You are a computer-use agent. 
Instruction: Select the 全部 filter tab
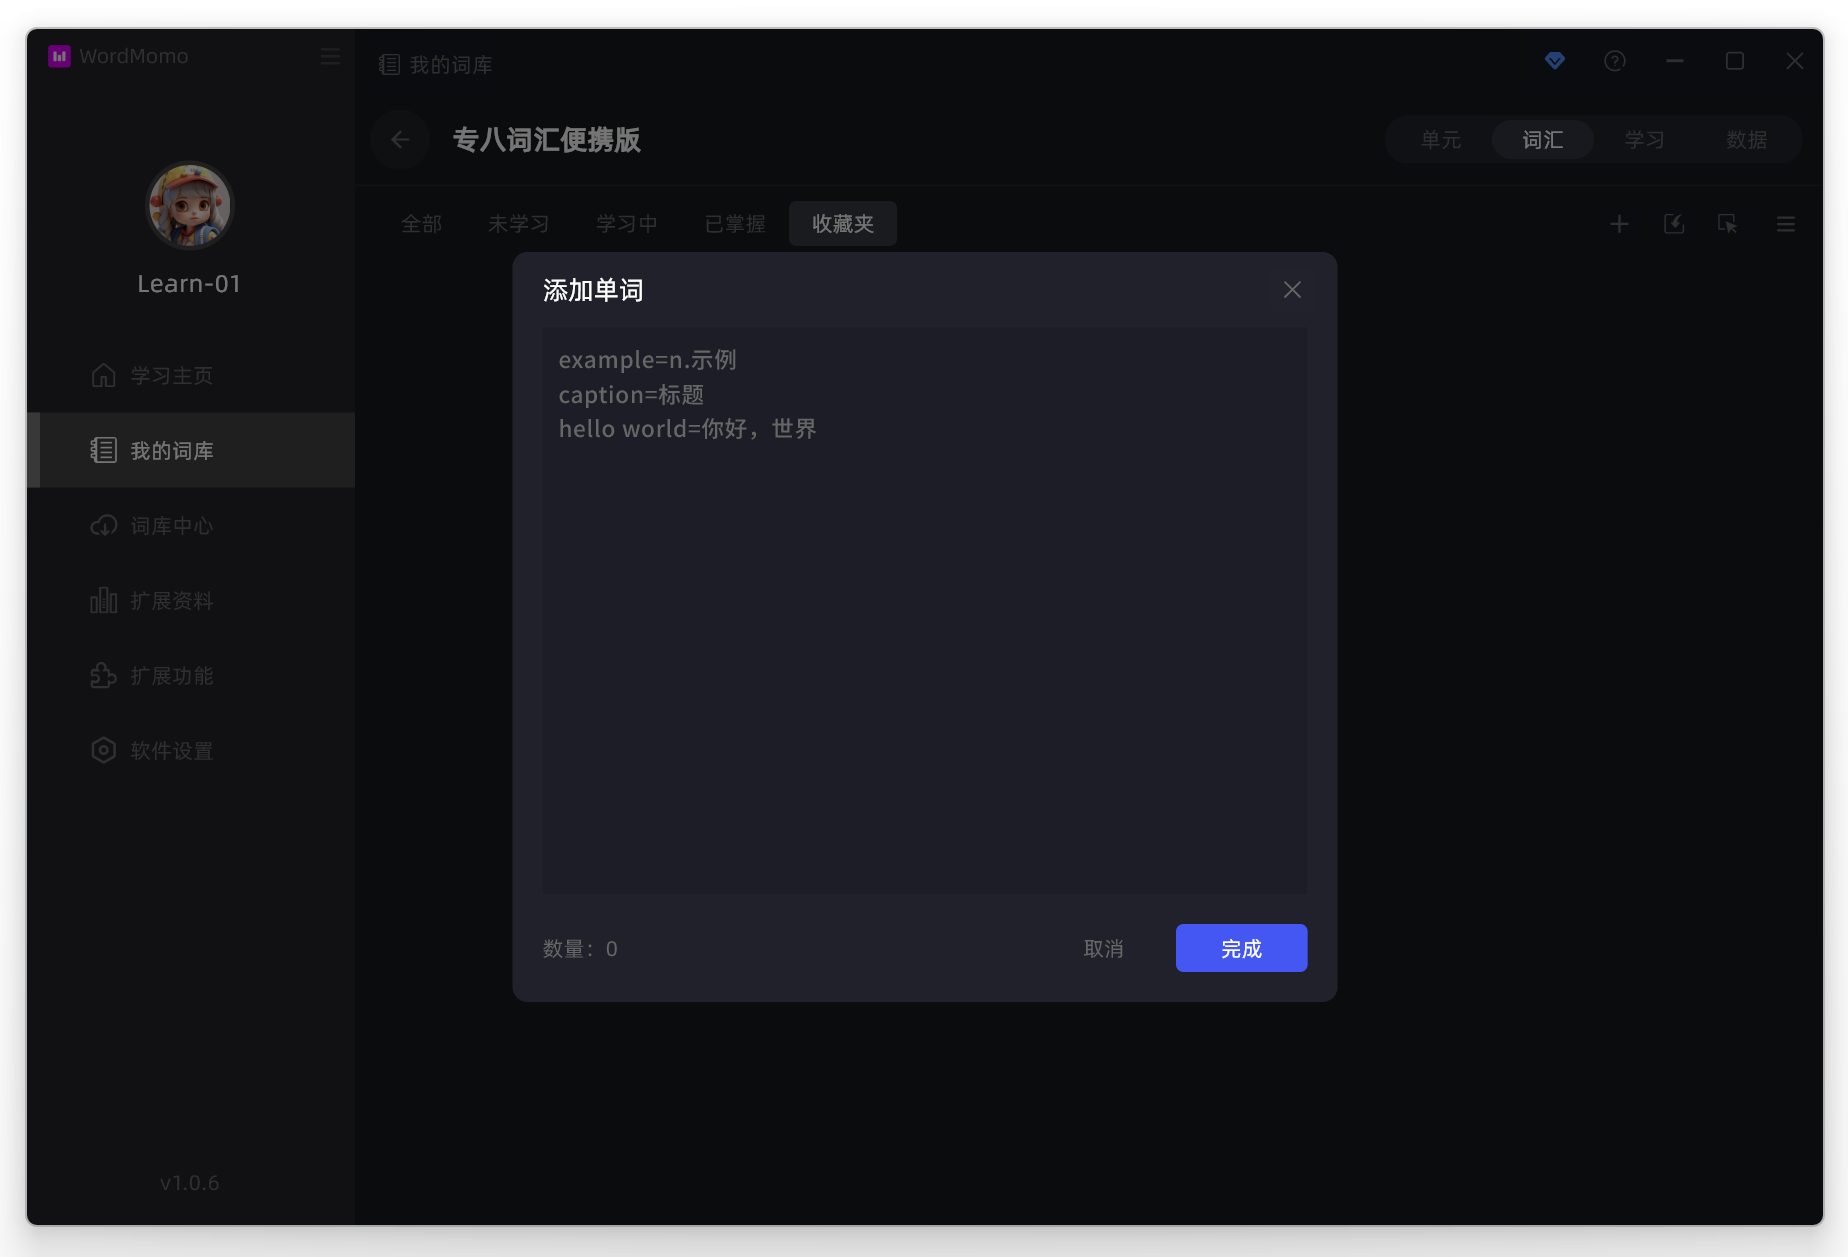(x=421, y=224)
